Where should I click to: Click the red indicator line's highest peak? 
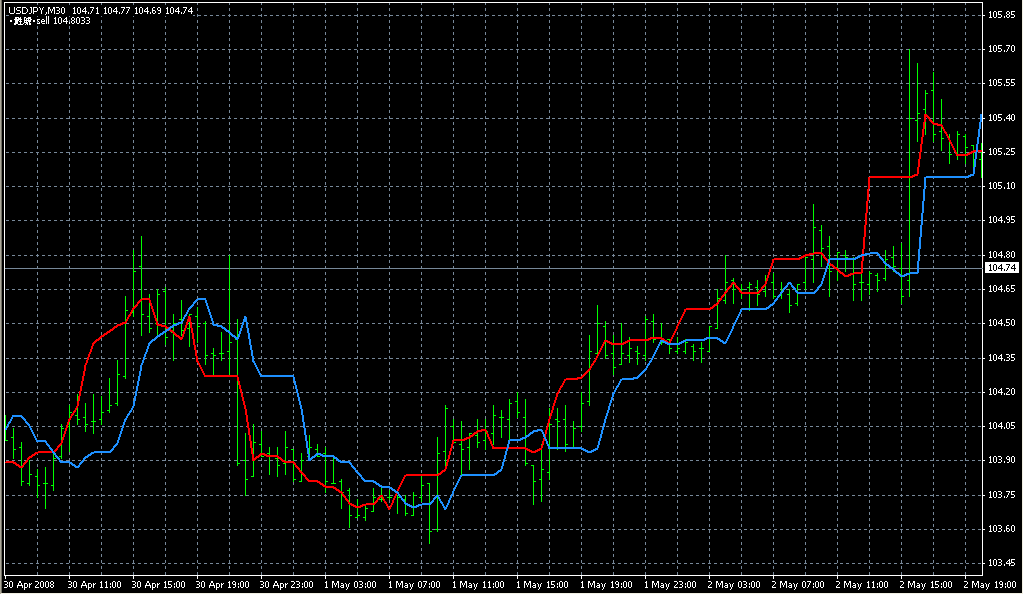pyautogui.click(x=925, y=114)
